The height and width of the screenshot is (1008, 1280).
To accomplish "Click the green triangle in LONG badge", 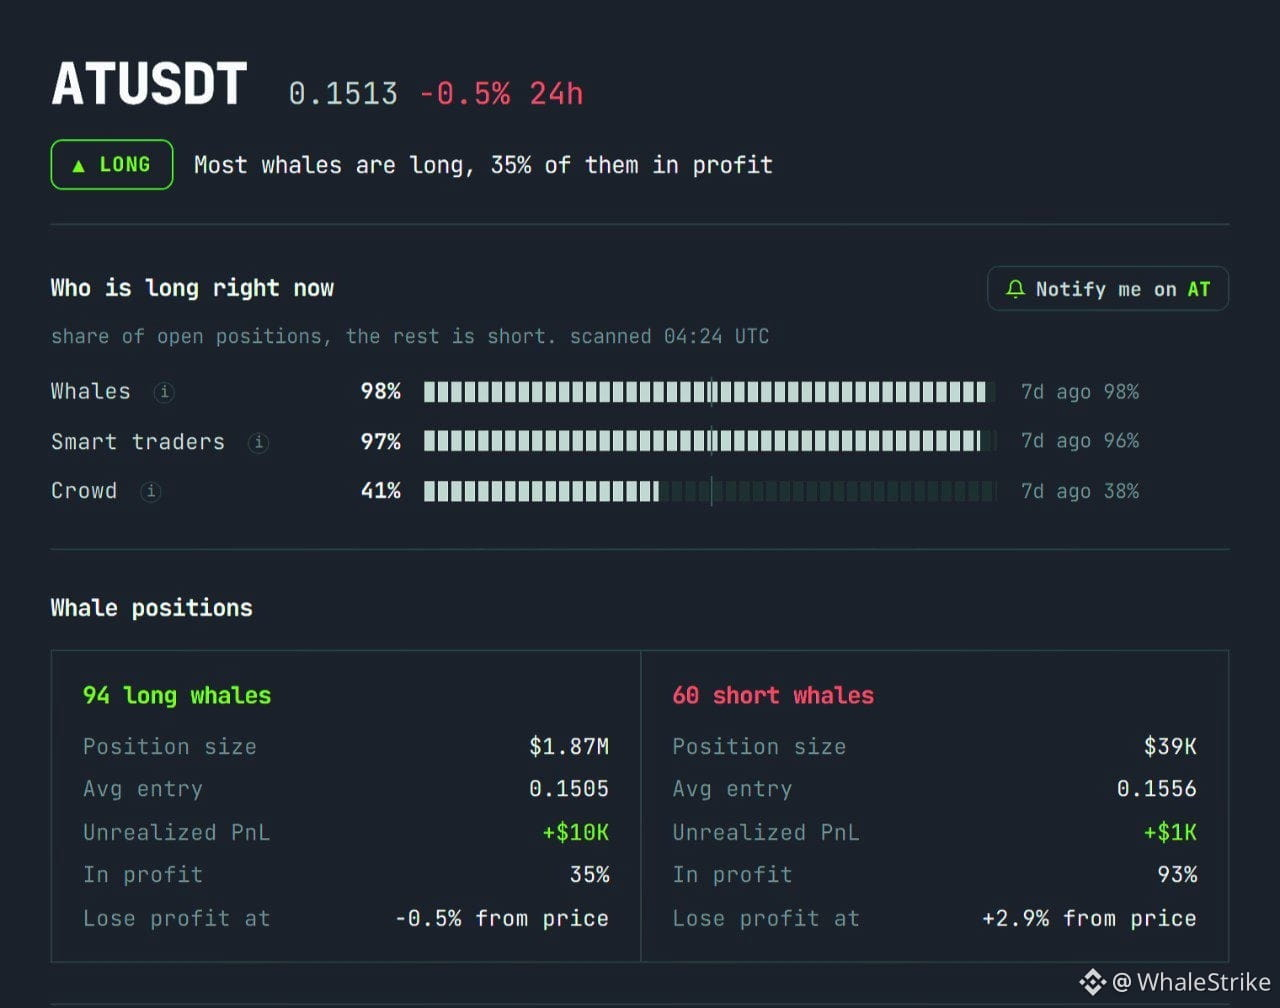I will tap(79, 166).
